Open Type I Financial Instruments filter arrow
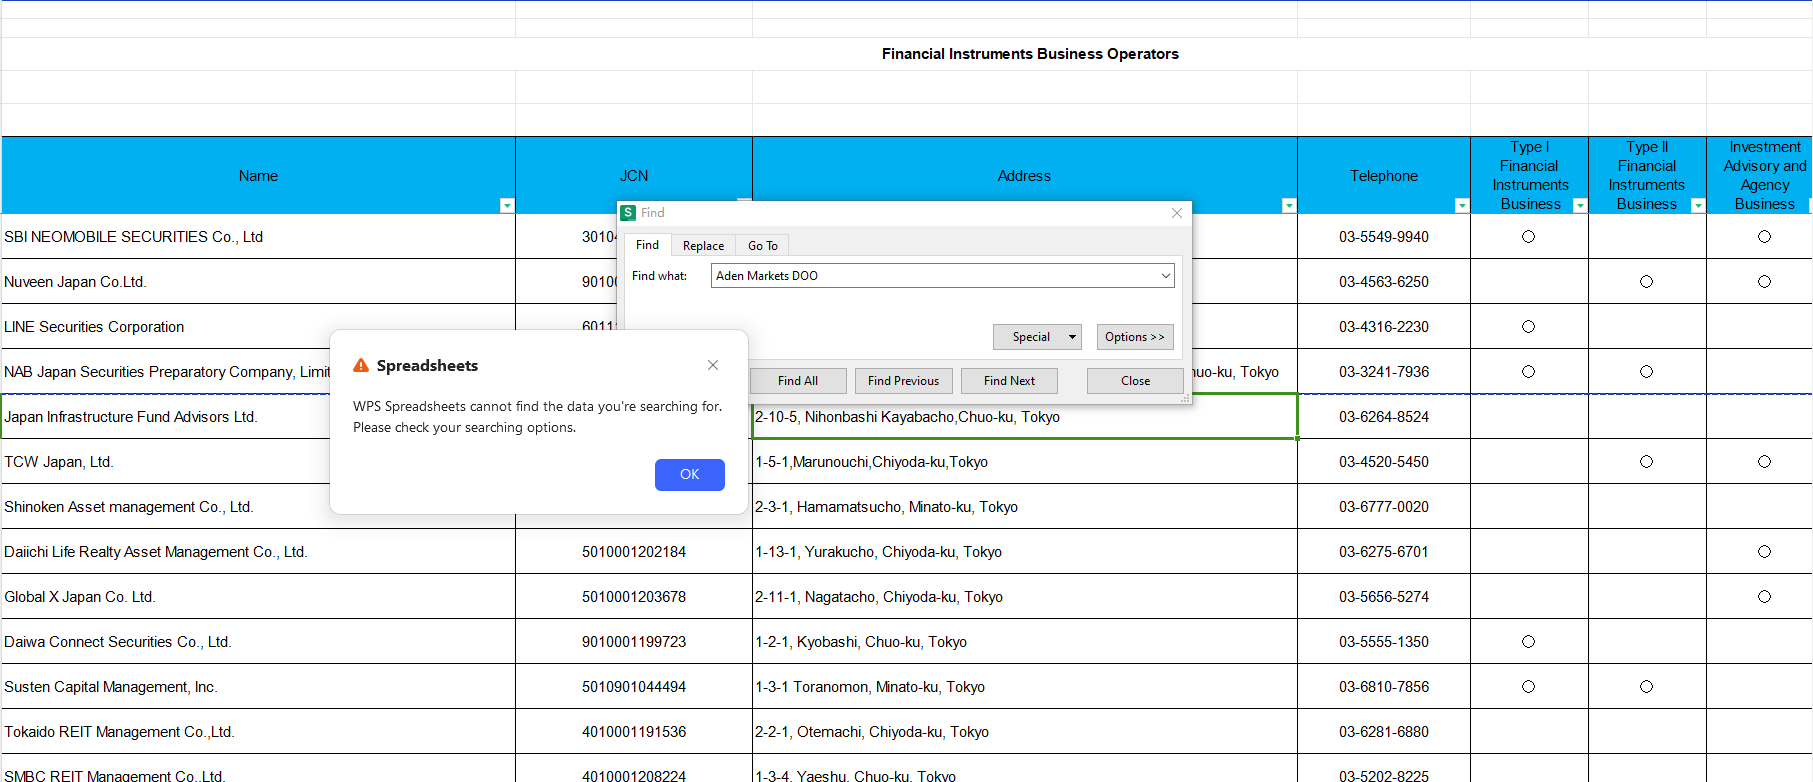 pyautogui.click(x=1580, y=205)
